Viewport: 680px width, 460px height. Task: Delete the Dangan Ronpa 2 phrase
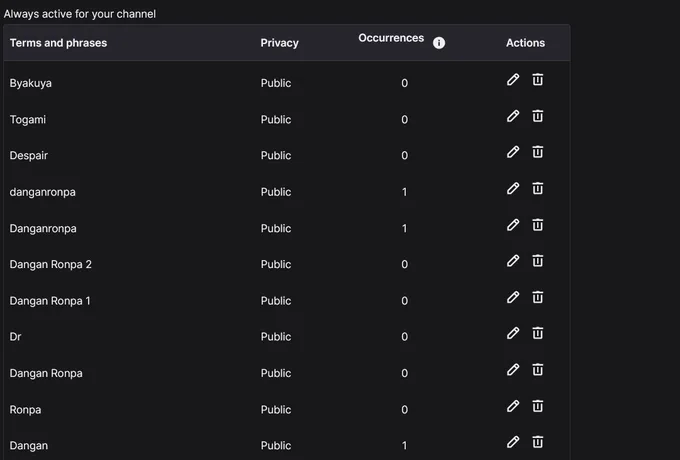(x=538, y=261)
